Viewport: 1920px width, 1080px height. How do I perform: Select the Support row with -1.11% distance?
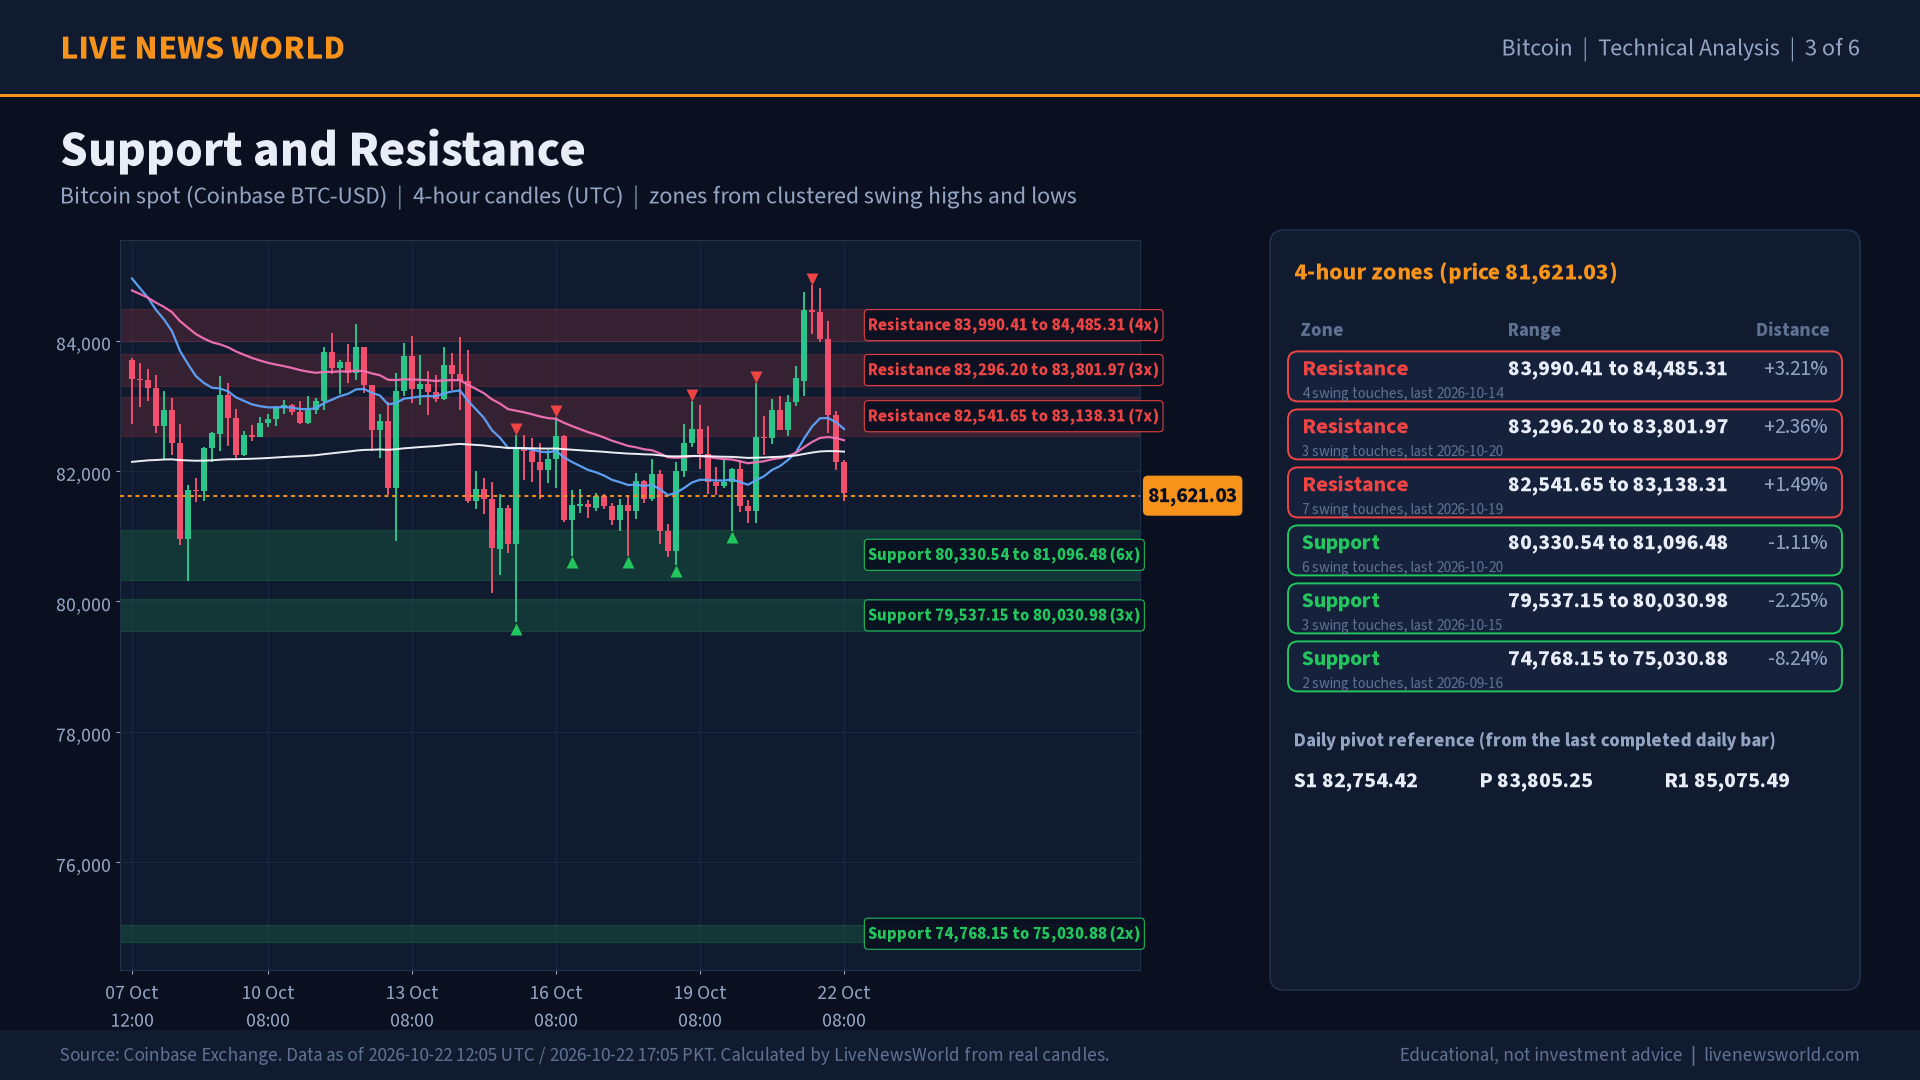1564,551
